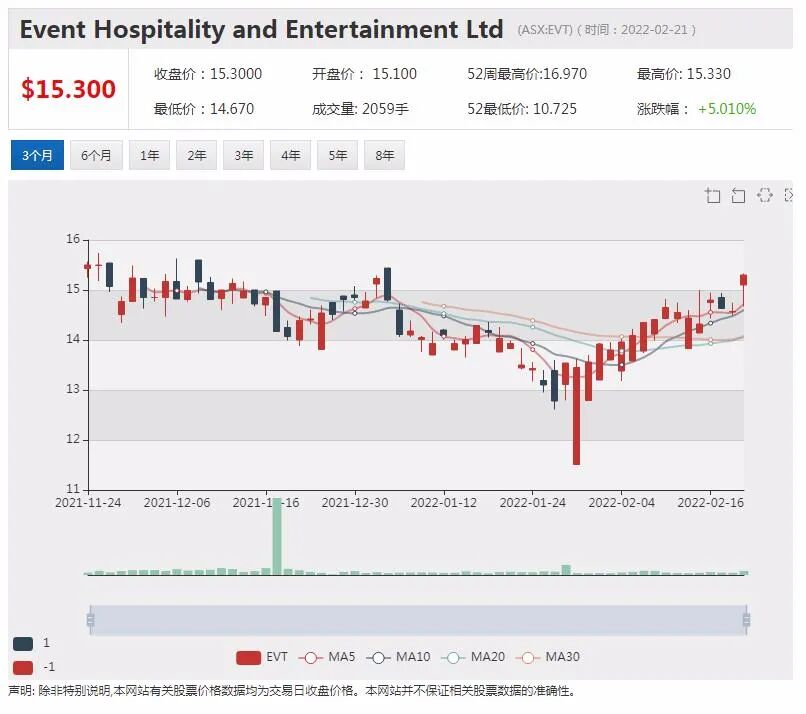Click the 2021-11-24 axis date label

(x=88, y=503)
